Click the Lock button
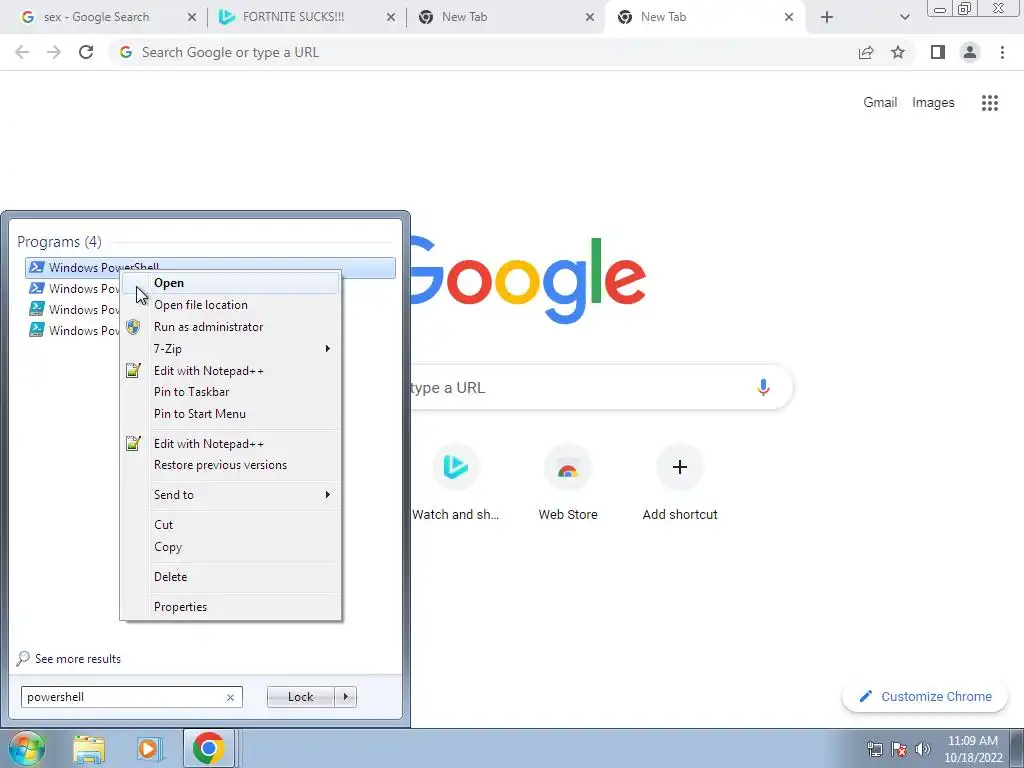The height and width of the screenshot is (768, 1024). click(x=300, y=697)
